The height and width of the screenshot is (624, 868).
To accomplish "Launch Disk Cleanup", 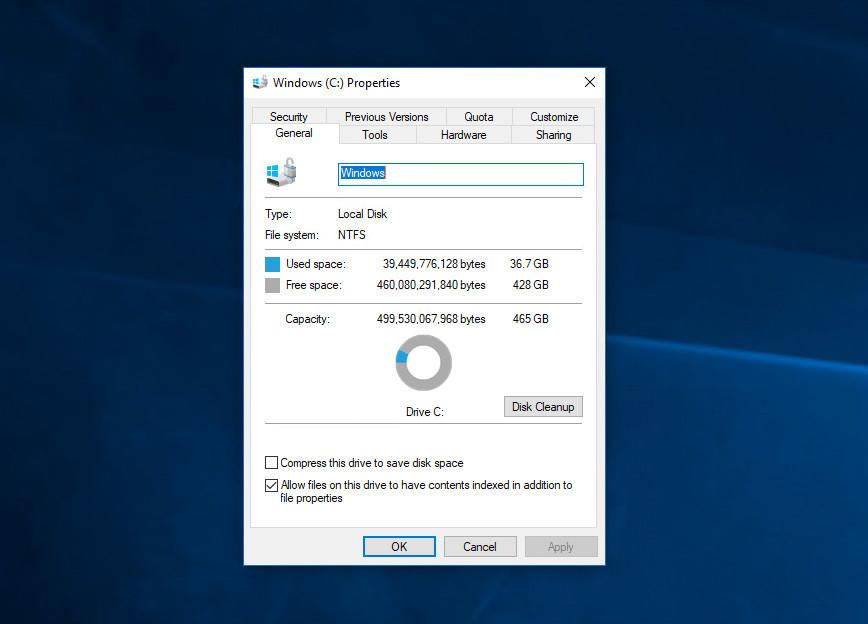I will pyautogui.click(x=543, y=406).
